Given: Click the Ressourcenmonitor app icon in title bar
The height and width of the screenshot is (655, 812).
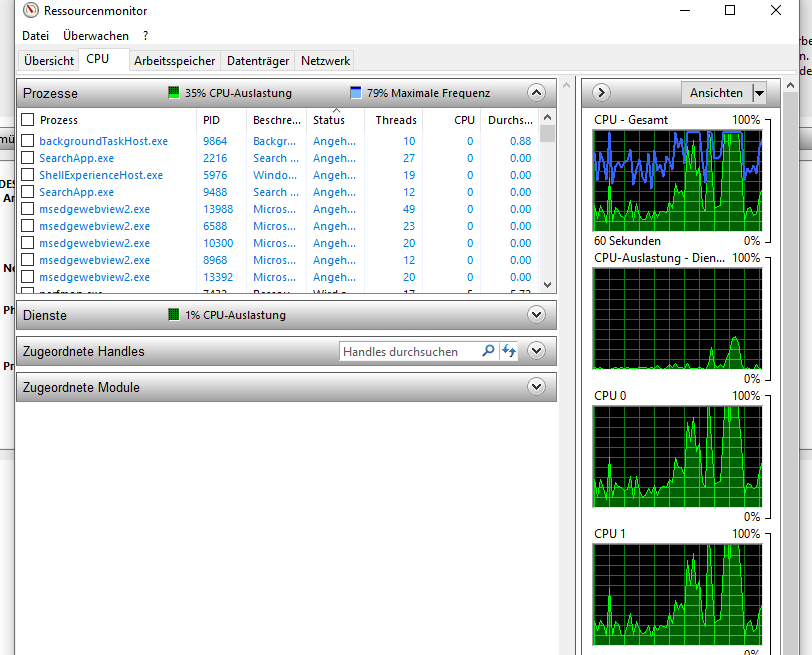Looking at the screenshot, I should 31,10.
